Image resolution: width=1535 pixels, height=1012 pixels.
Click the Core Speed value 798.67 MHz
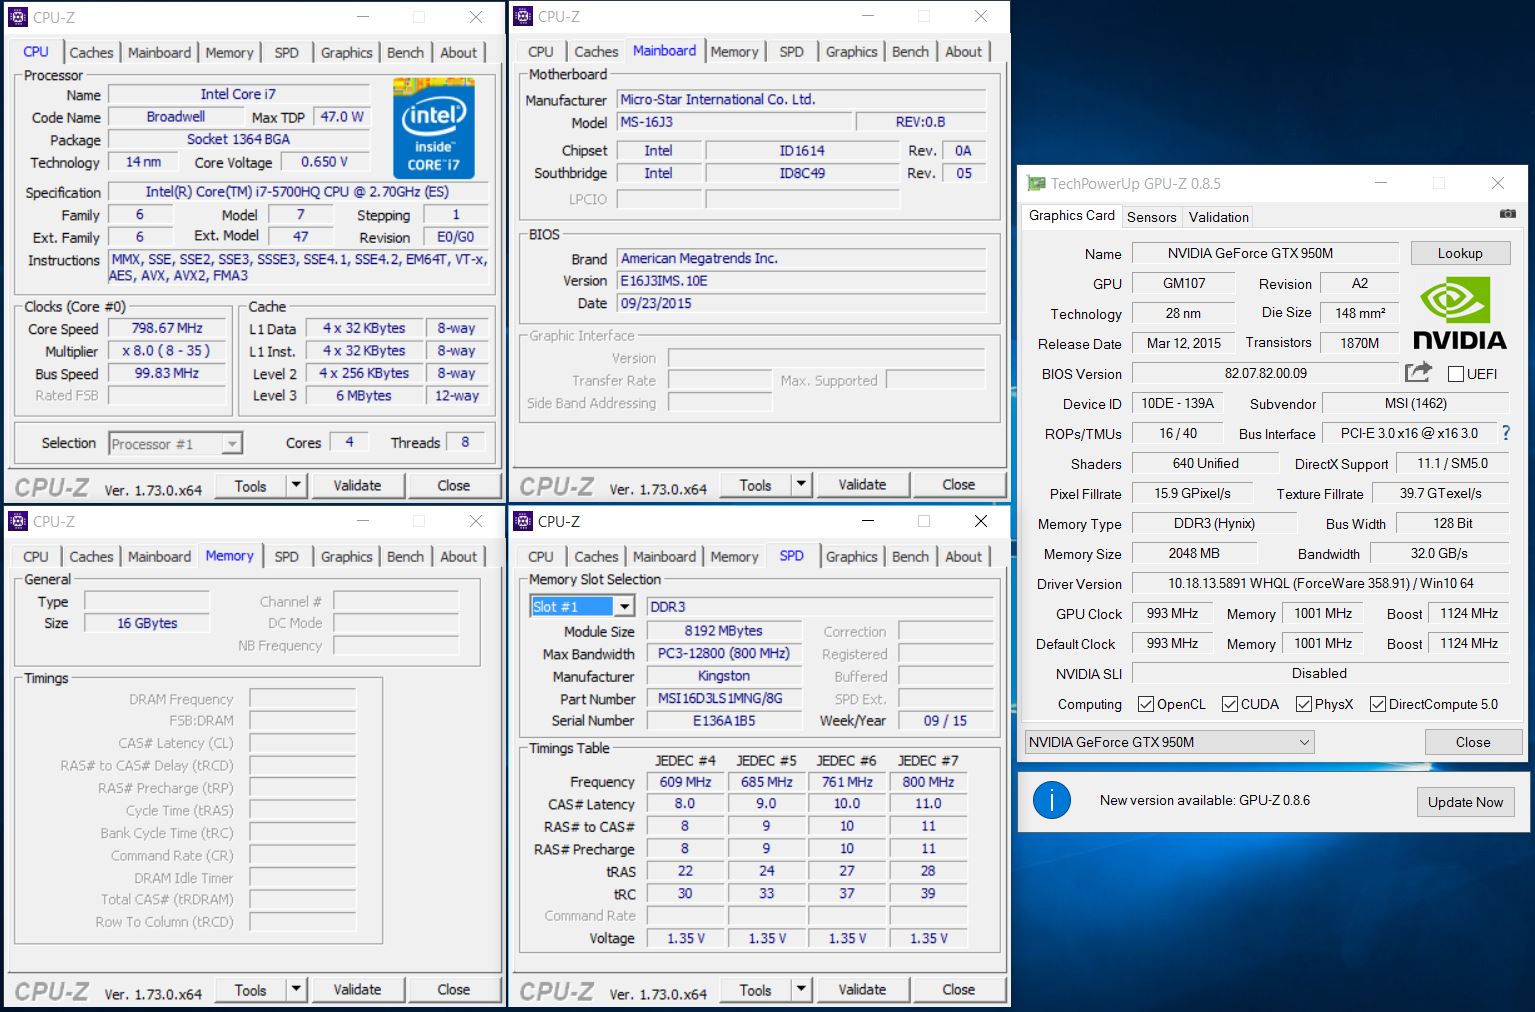click(x=167, y=328)
